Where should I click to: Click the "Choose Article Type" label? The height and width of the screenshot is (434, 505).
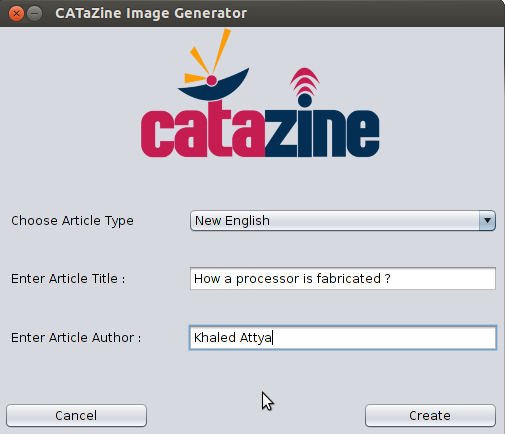point(72,221)
